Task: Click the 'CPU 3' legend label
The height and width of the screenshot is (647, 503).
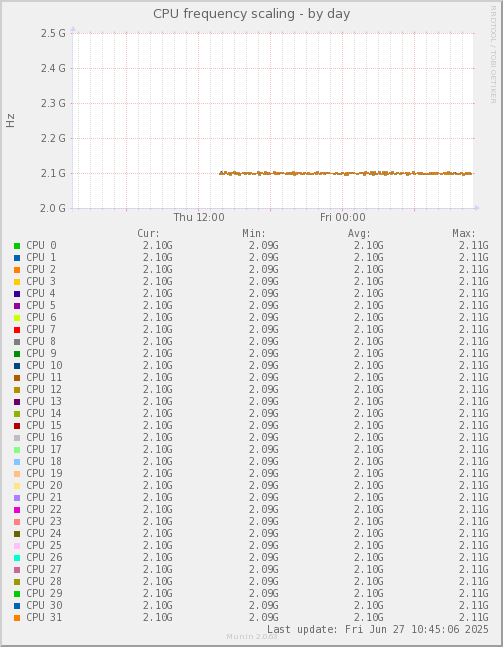Action: coord(41,281)
